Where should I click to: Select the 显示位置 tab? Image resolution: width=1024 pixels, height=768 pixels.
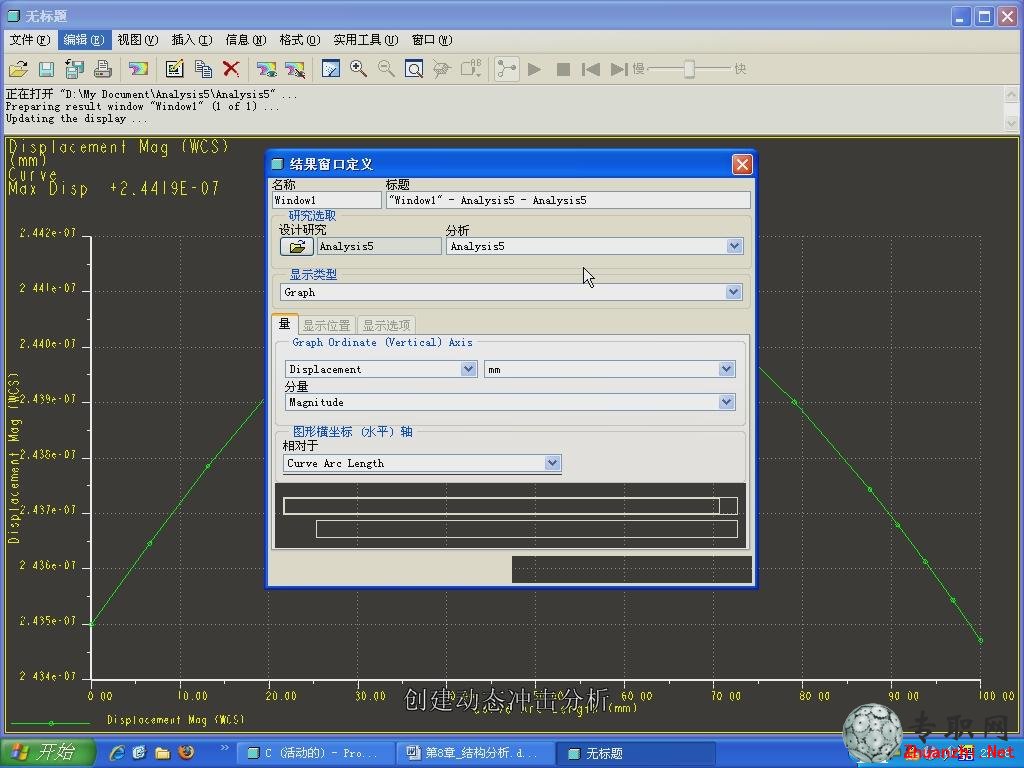(327, 325)
